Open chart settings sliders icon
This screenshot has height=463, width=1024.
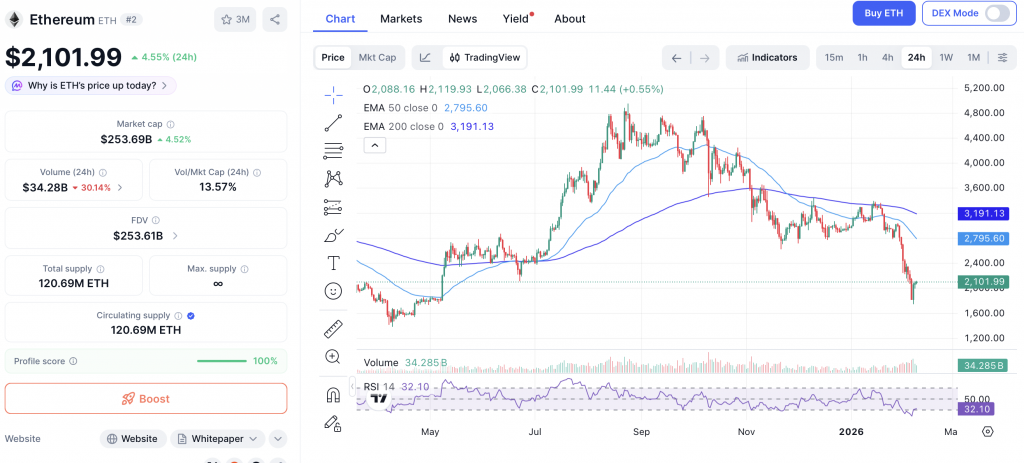point(1002,58)
